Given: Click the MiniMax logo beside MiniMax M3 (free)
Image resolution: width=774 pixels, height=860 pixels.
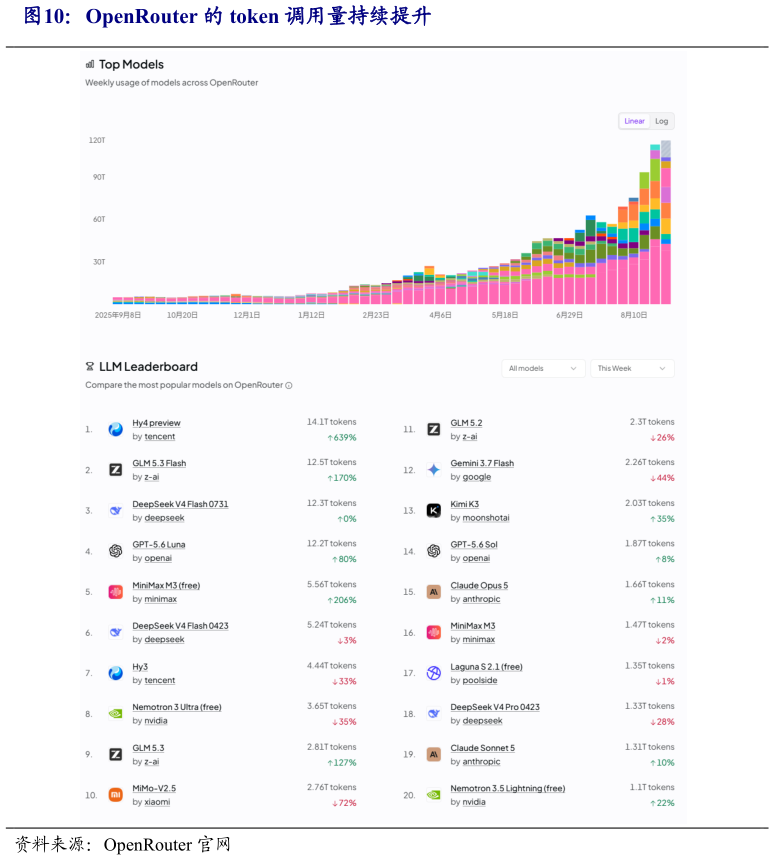Looking at the screenshot, I should pyautogui.click(x=115, y=592).
